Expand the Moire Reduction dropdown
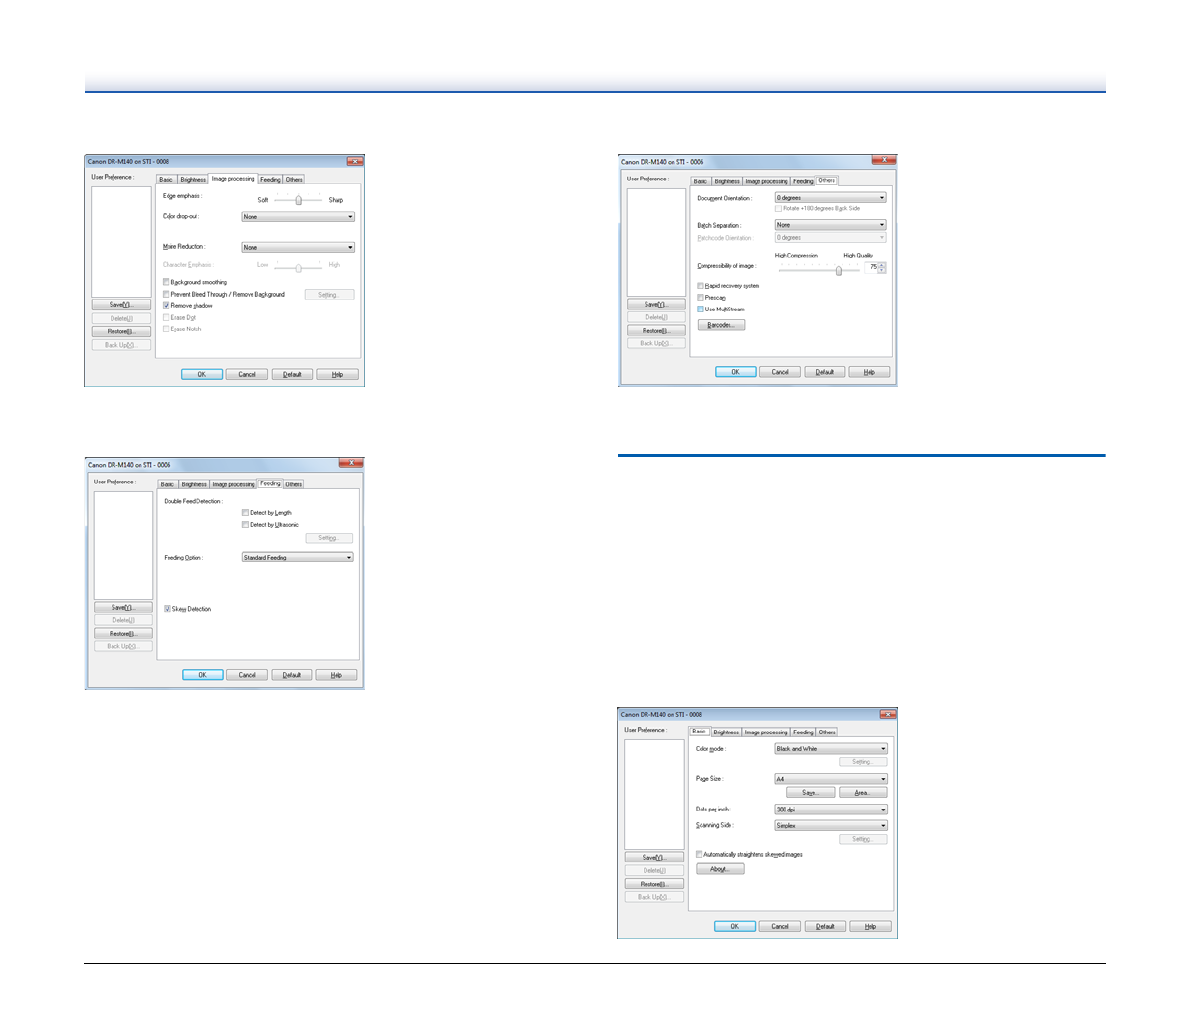Screen dimensions: 1190x1020 point(298,247)
